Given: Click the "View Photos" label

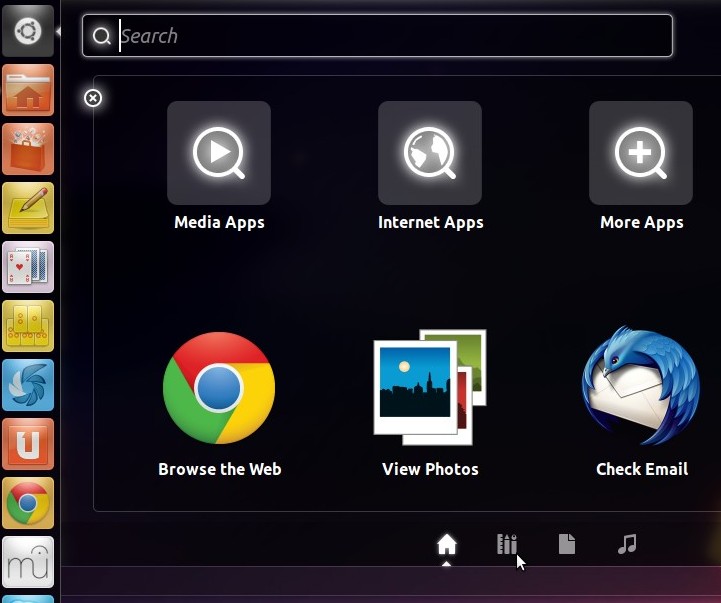Looking at the screenshot, I should click(x=430, y=469).
